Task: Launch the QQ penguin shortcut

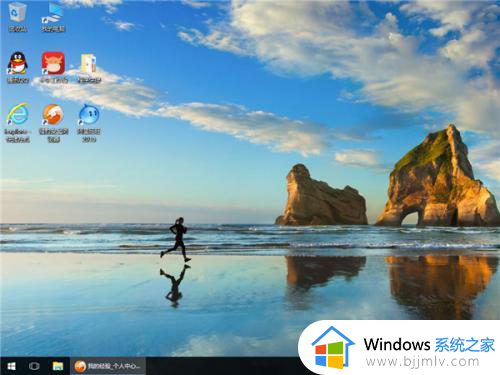Action: 18,67
